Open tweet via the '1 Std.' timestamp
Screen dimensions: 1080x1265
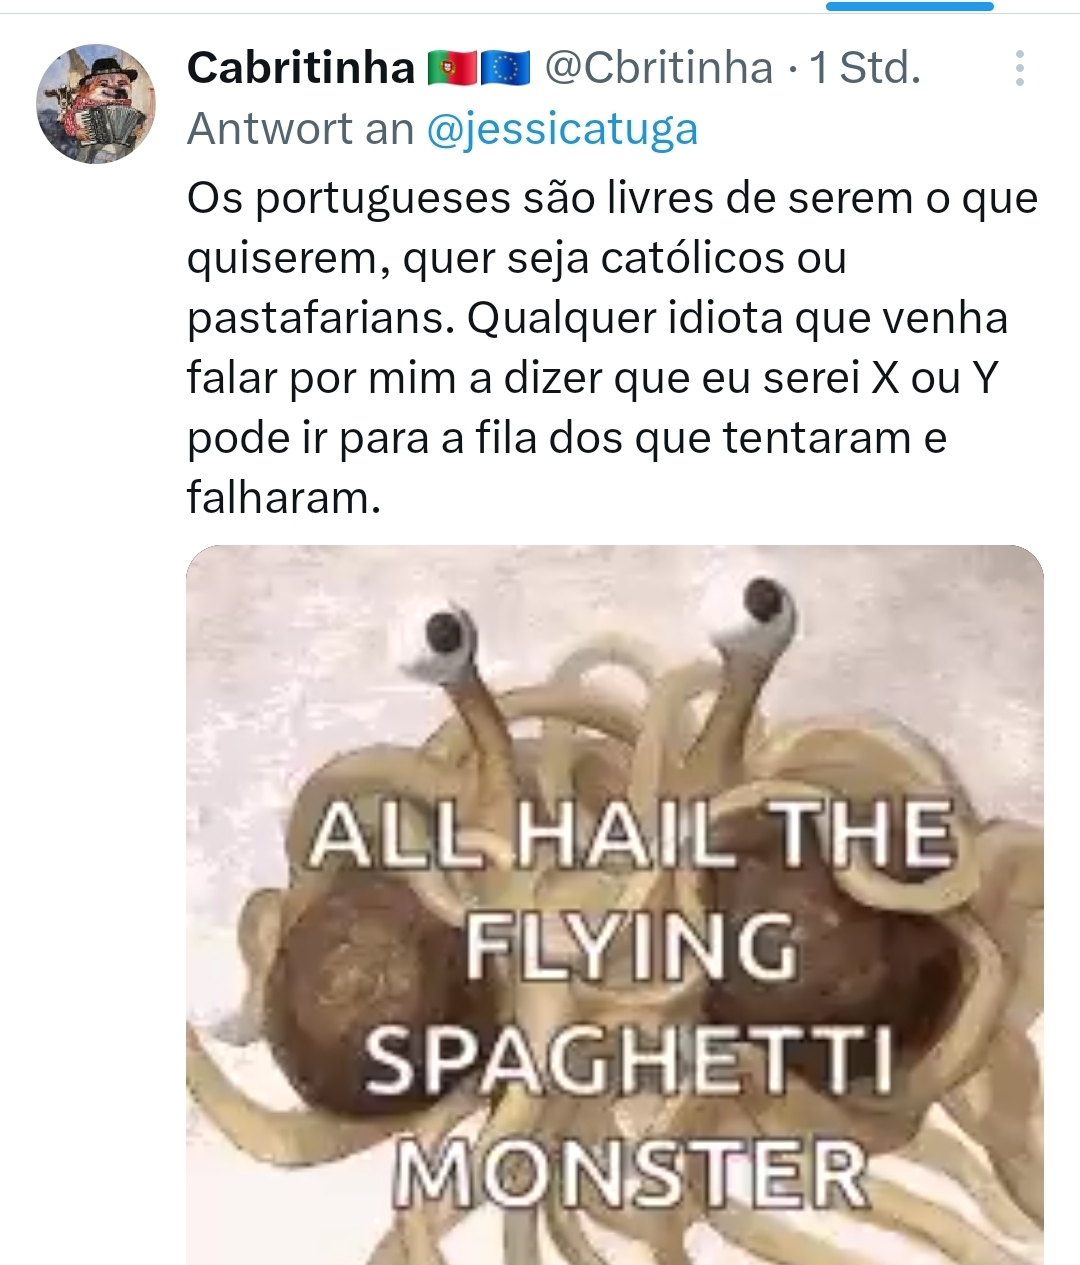pyautogui.click(x=865, y=68)
